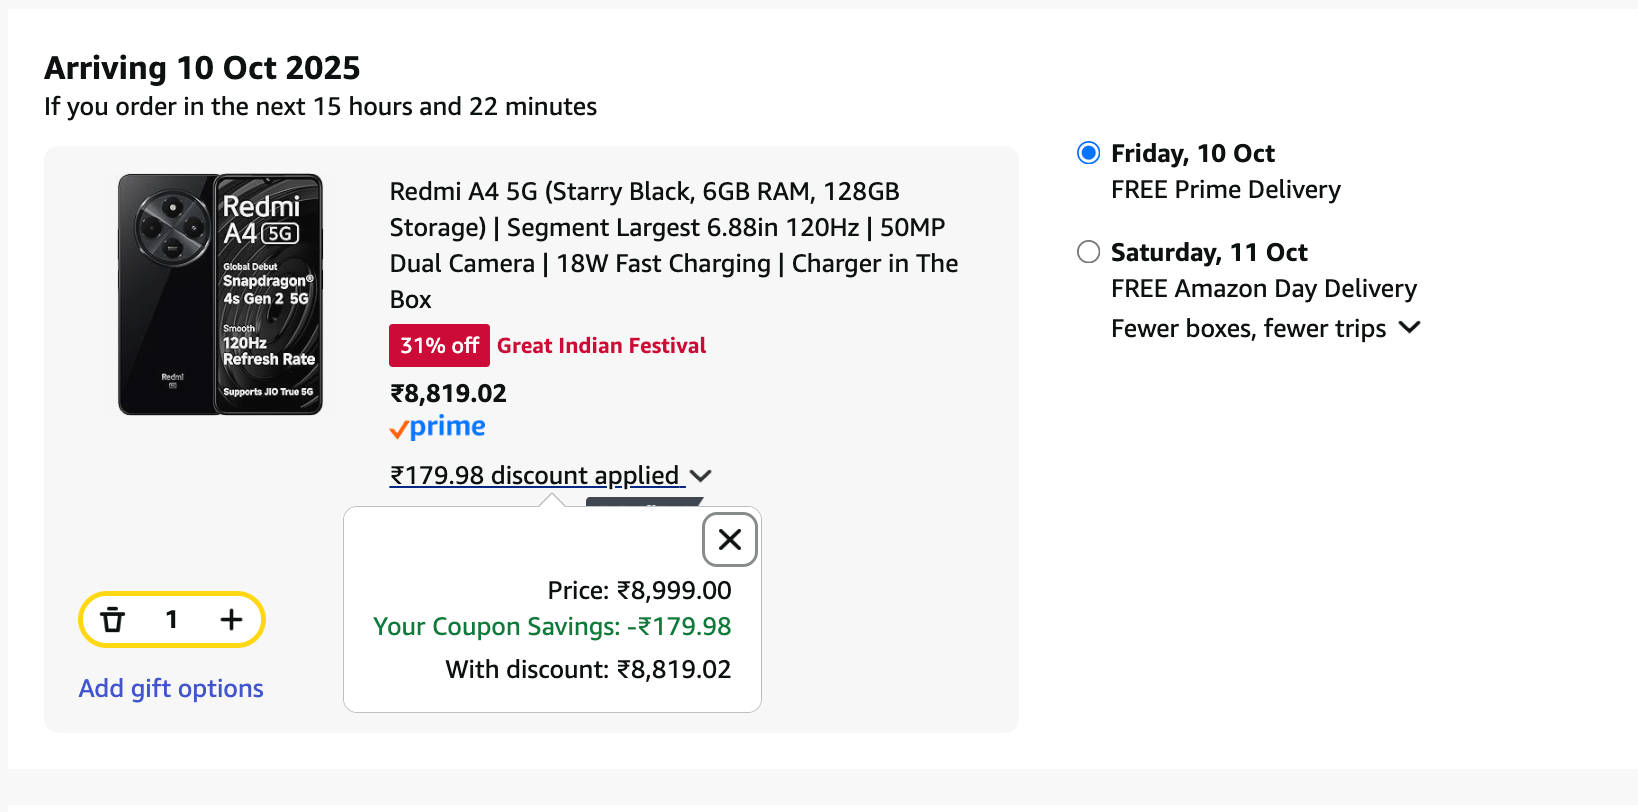The image size is (1638, 812).
Task: Open the ₹179.98 discount applied link
Action: pyautogui.click(x=535, y=476)
